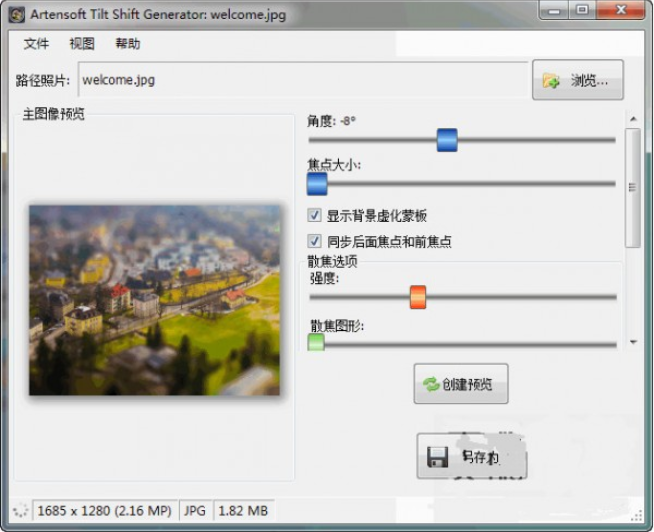The height and width of the screenshot is (532, 654).
Task: Click the blue 角度 slider handle
Action: coord(447,140)
